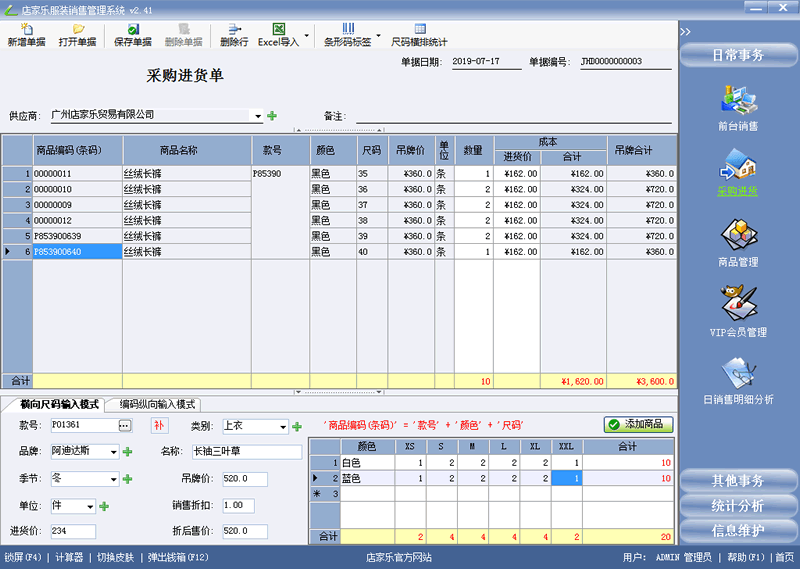The image size is (800, 569).
Task: Open the 类别 dropdown showing 上衣
Action: click(x=283, y=427)
